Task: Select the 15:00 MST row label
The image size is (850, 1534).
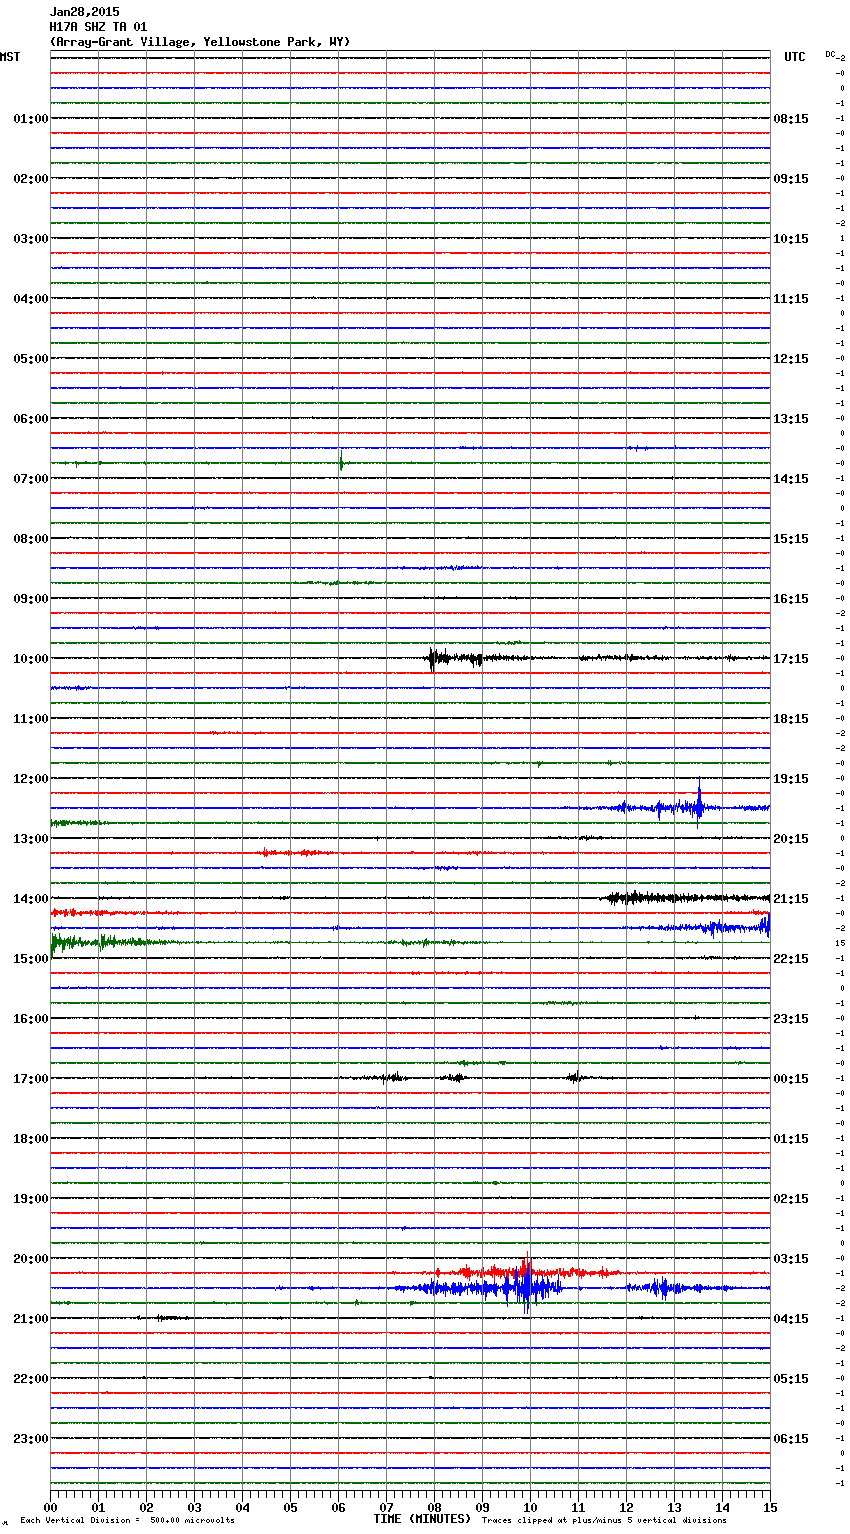Action: click(31, 959)
